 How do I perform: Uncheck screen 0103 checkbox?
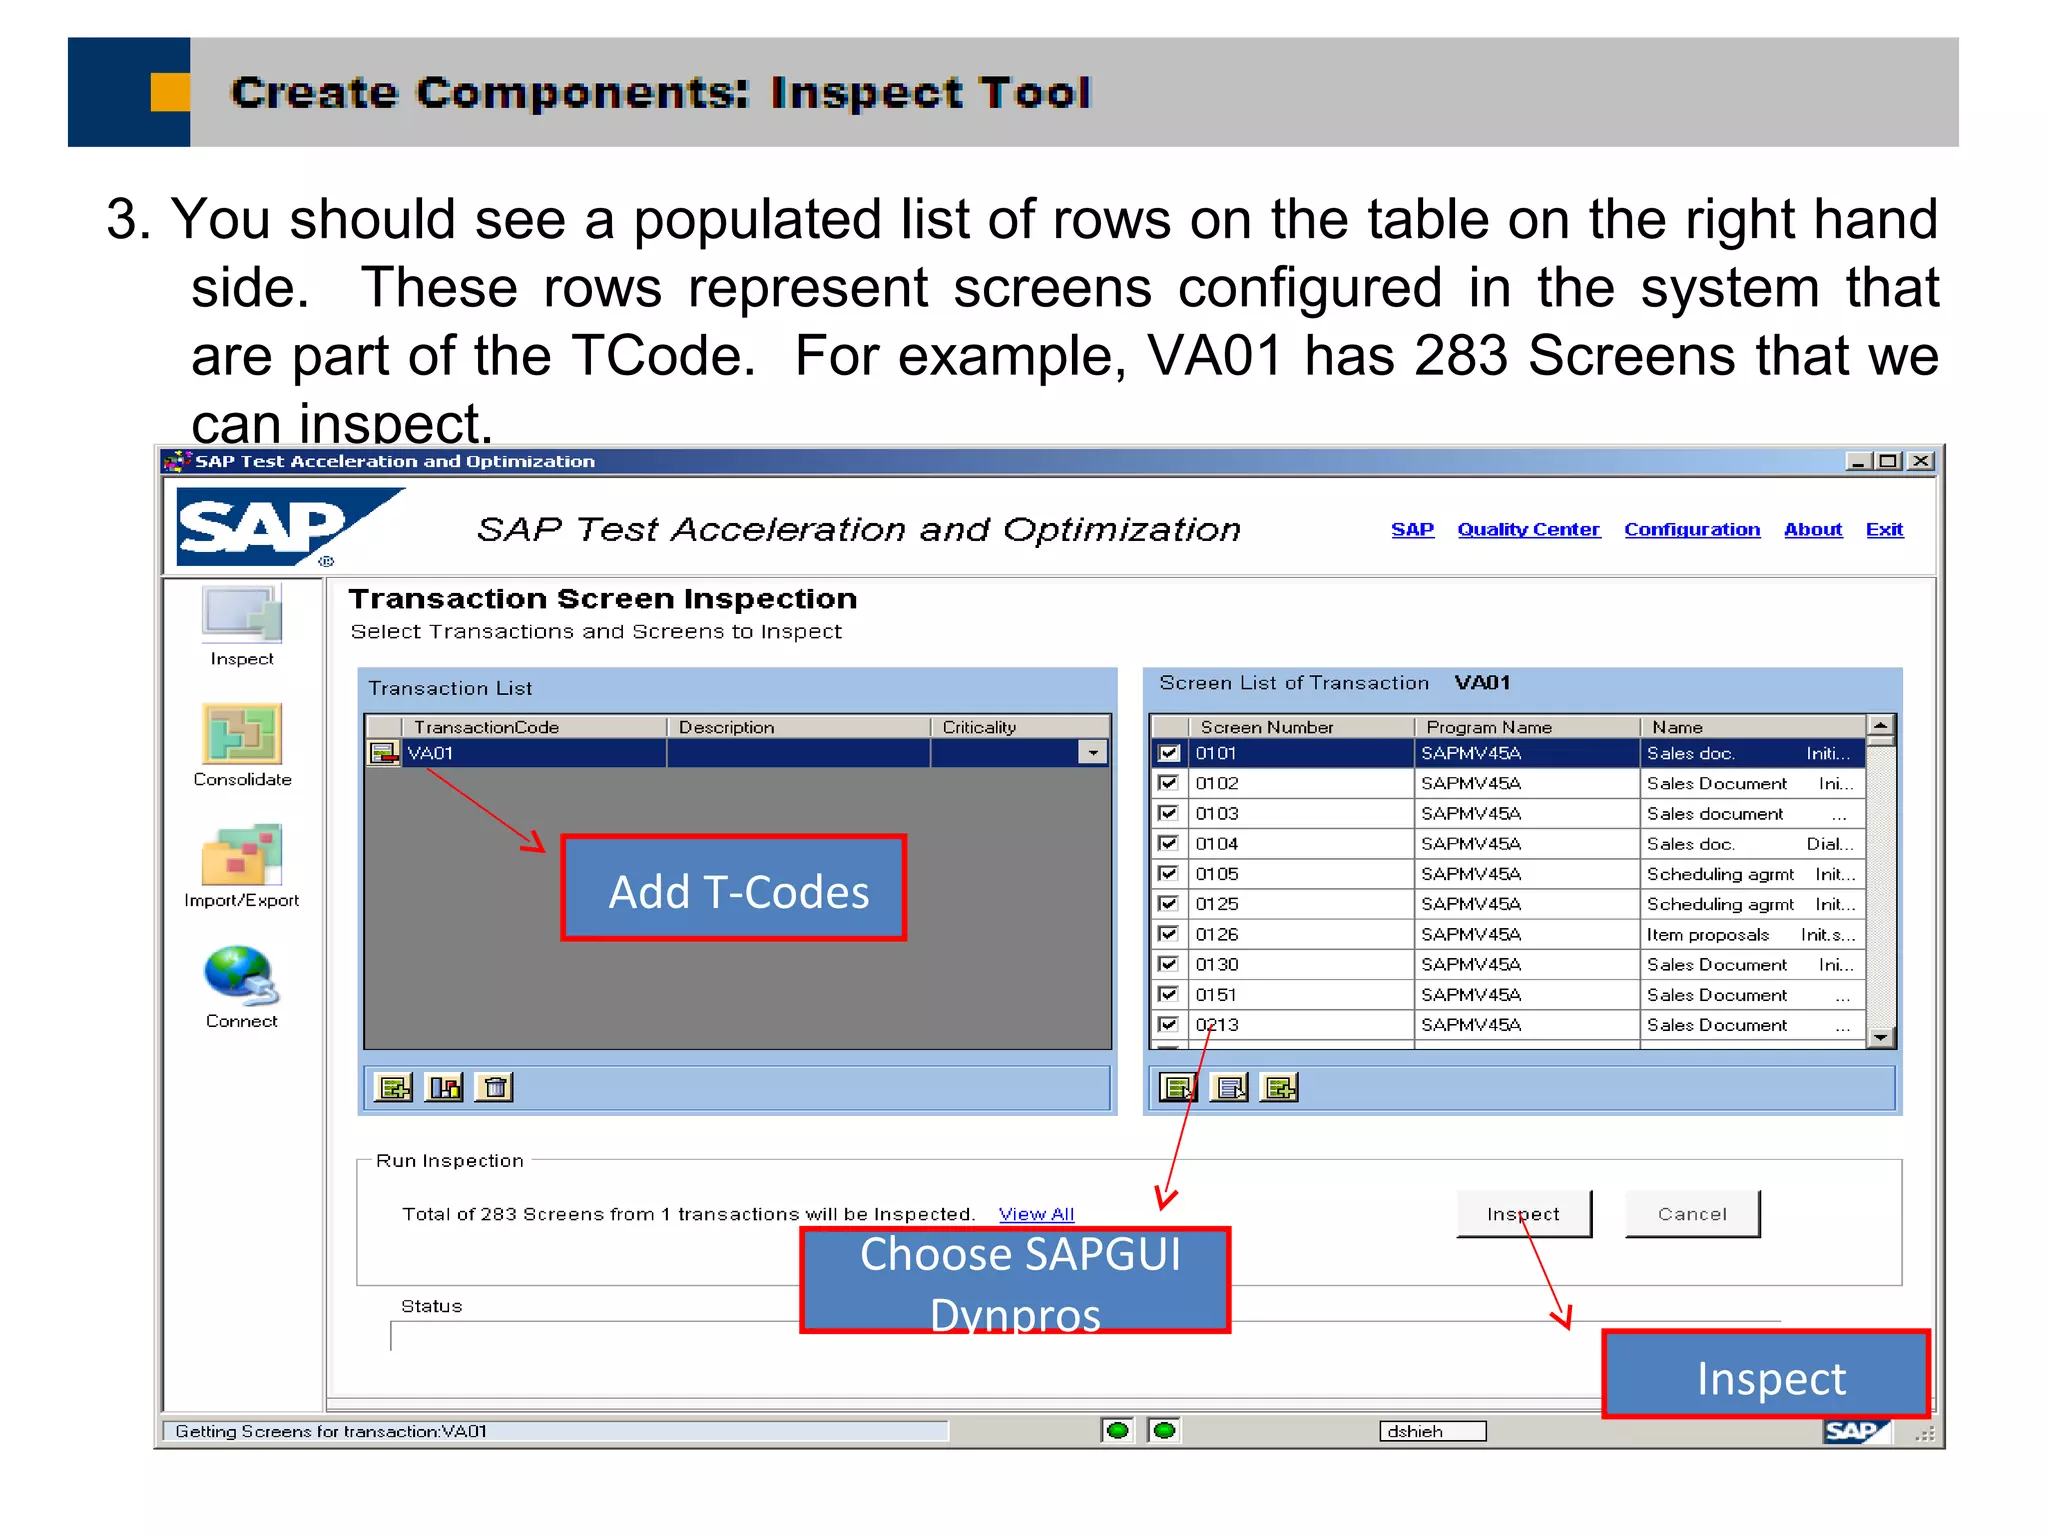click(x=1169, y=813)
